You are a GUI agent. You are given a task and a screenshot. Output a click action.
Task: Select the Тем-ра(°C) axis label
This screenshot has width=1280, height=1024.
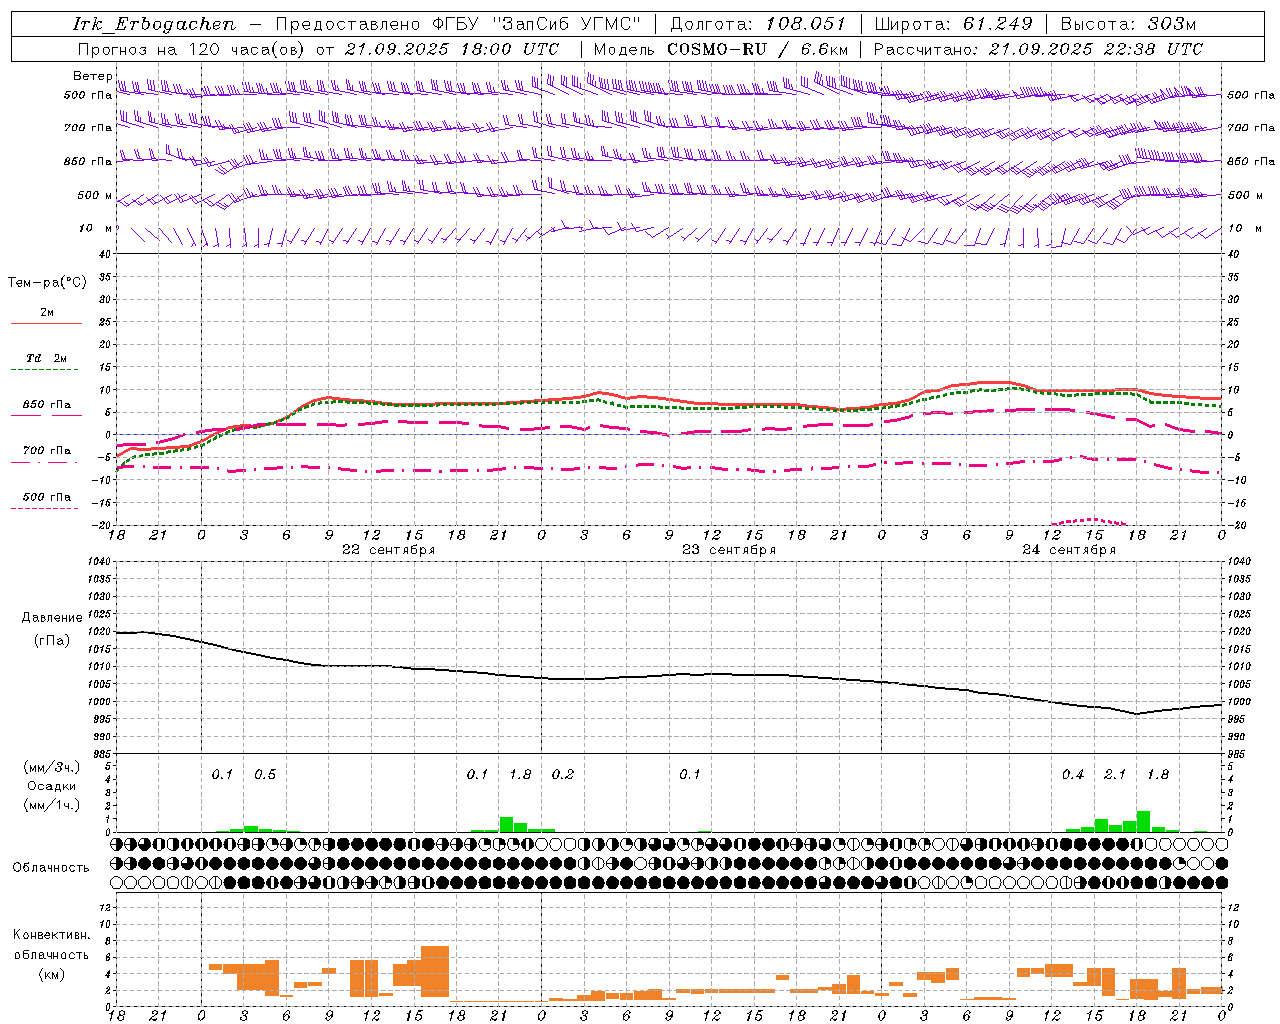(x=47, y=283)
